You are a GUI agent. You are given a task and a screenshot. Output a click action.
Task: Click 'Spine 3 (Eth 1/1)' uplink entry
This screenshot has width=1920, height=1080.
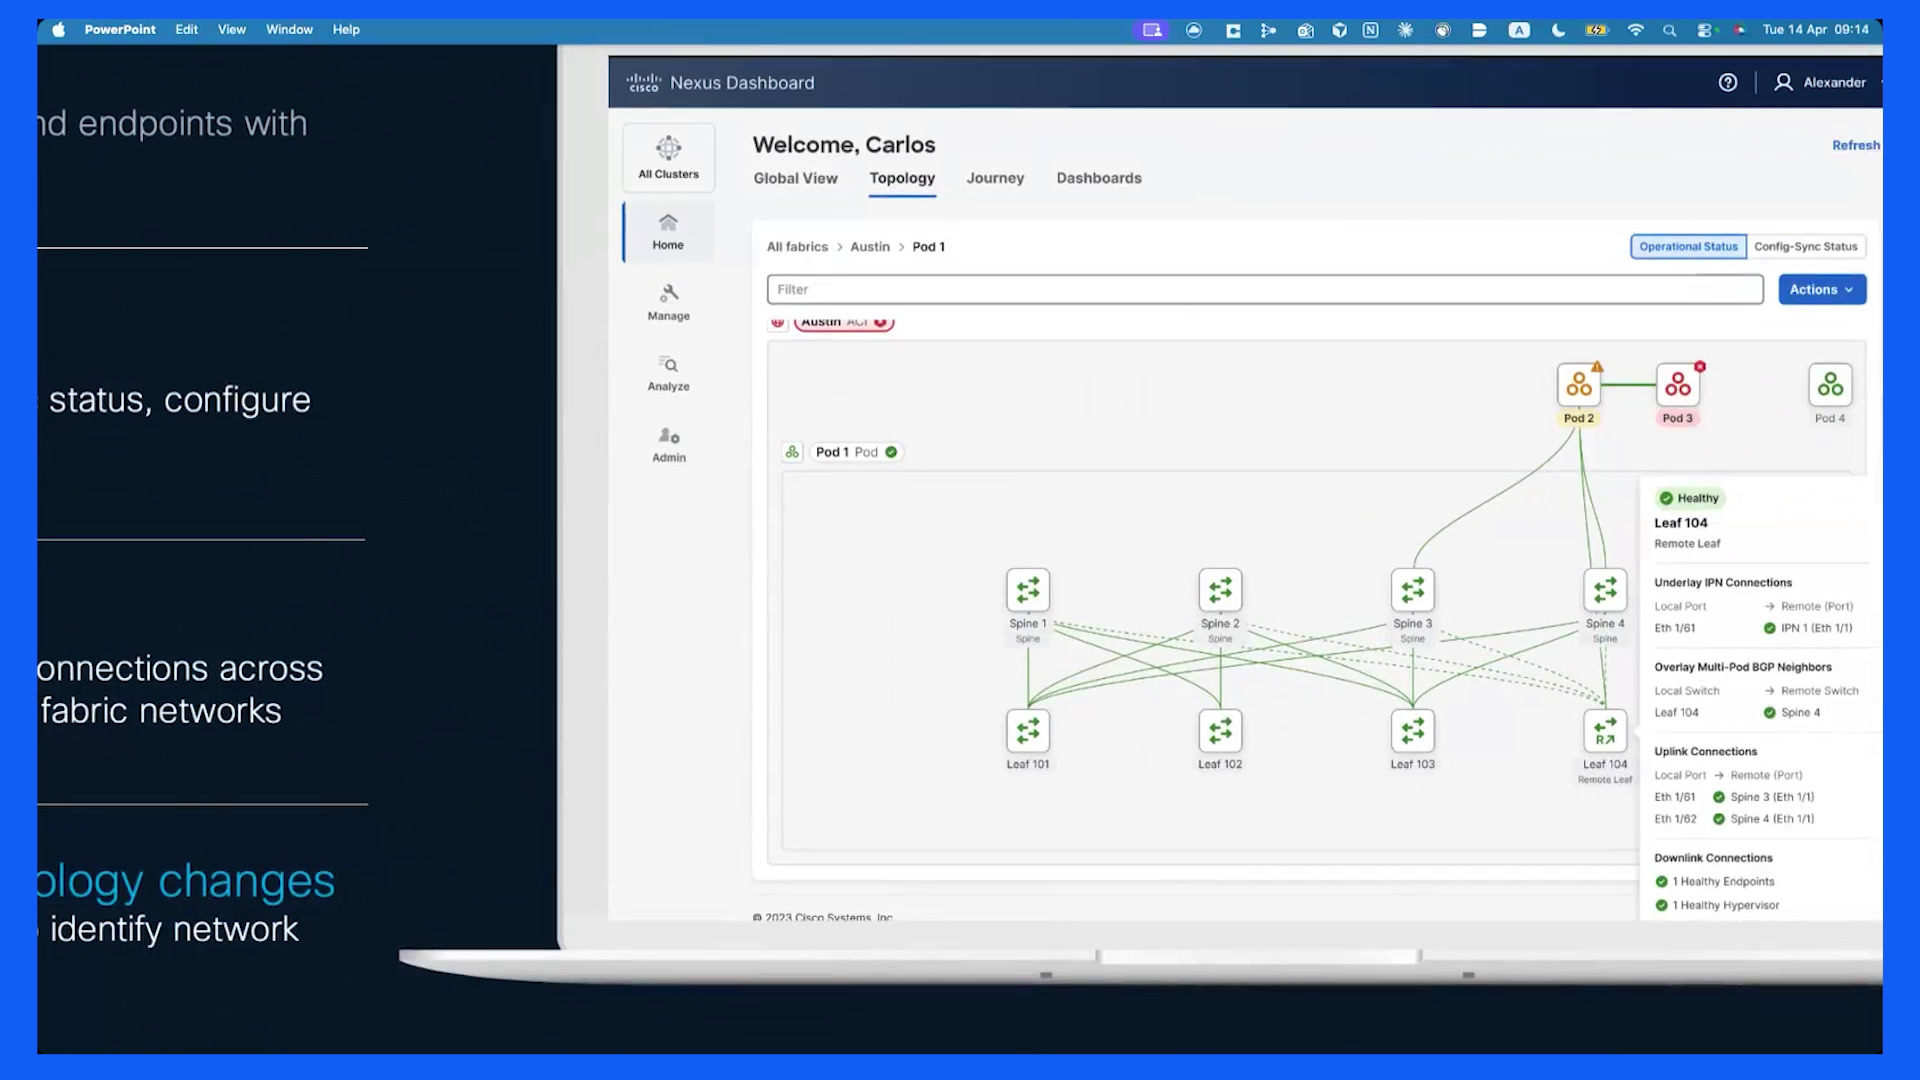click(x=1763, y=798)
